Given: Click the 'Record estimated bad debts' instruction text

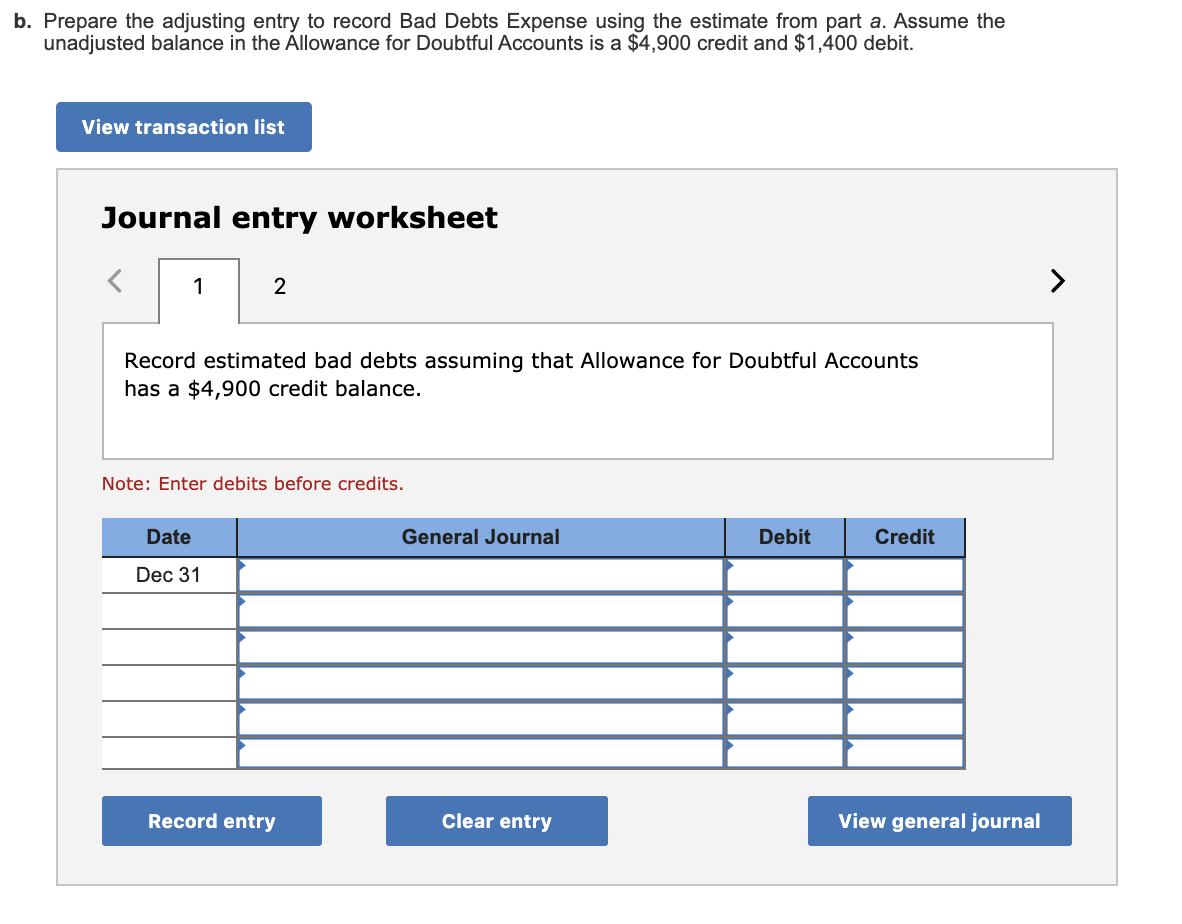Looking at the screenshot, I should (521, 375).
